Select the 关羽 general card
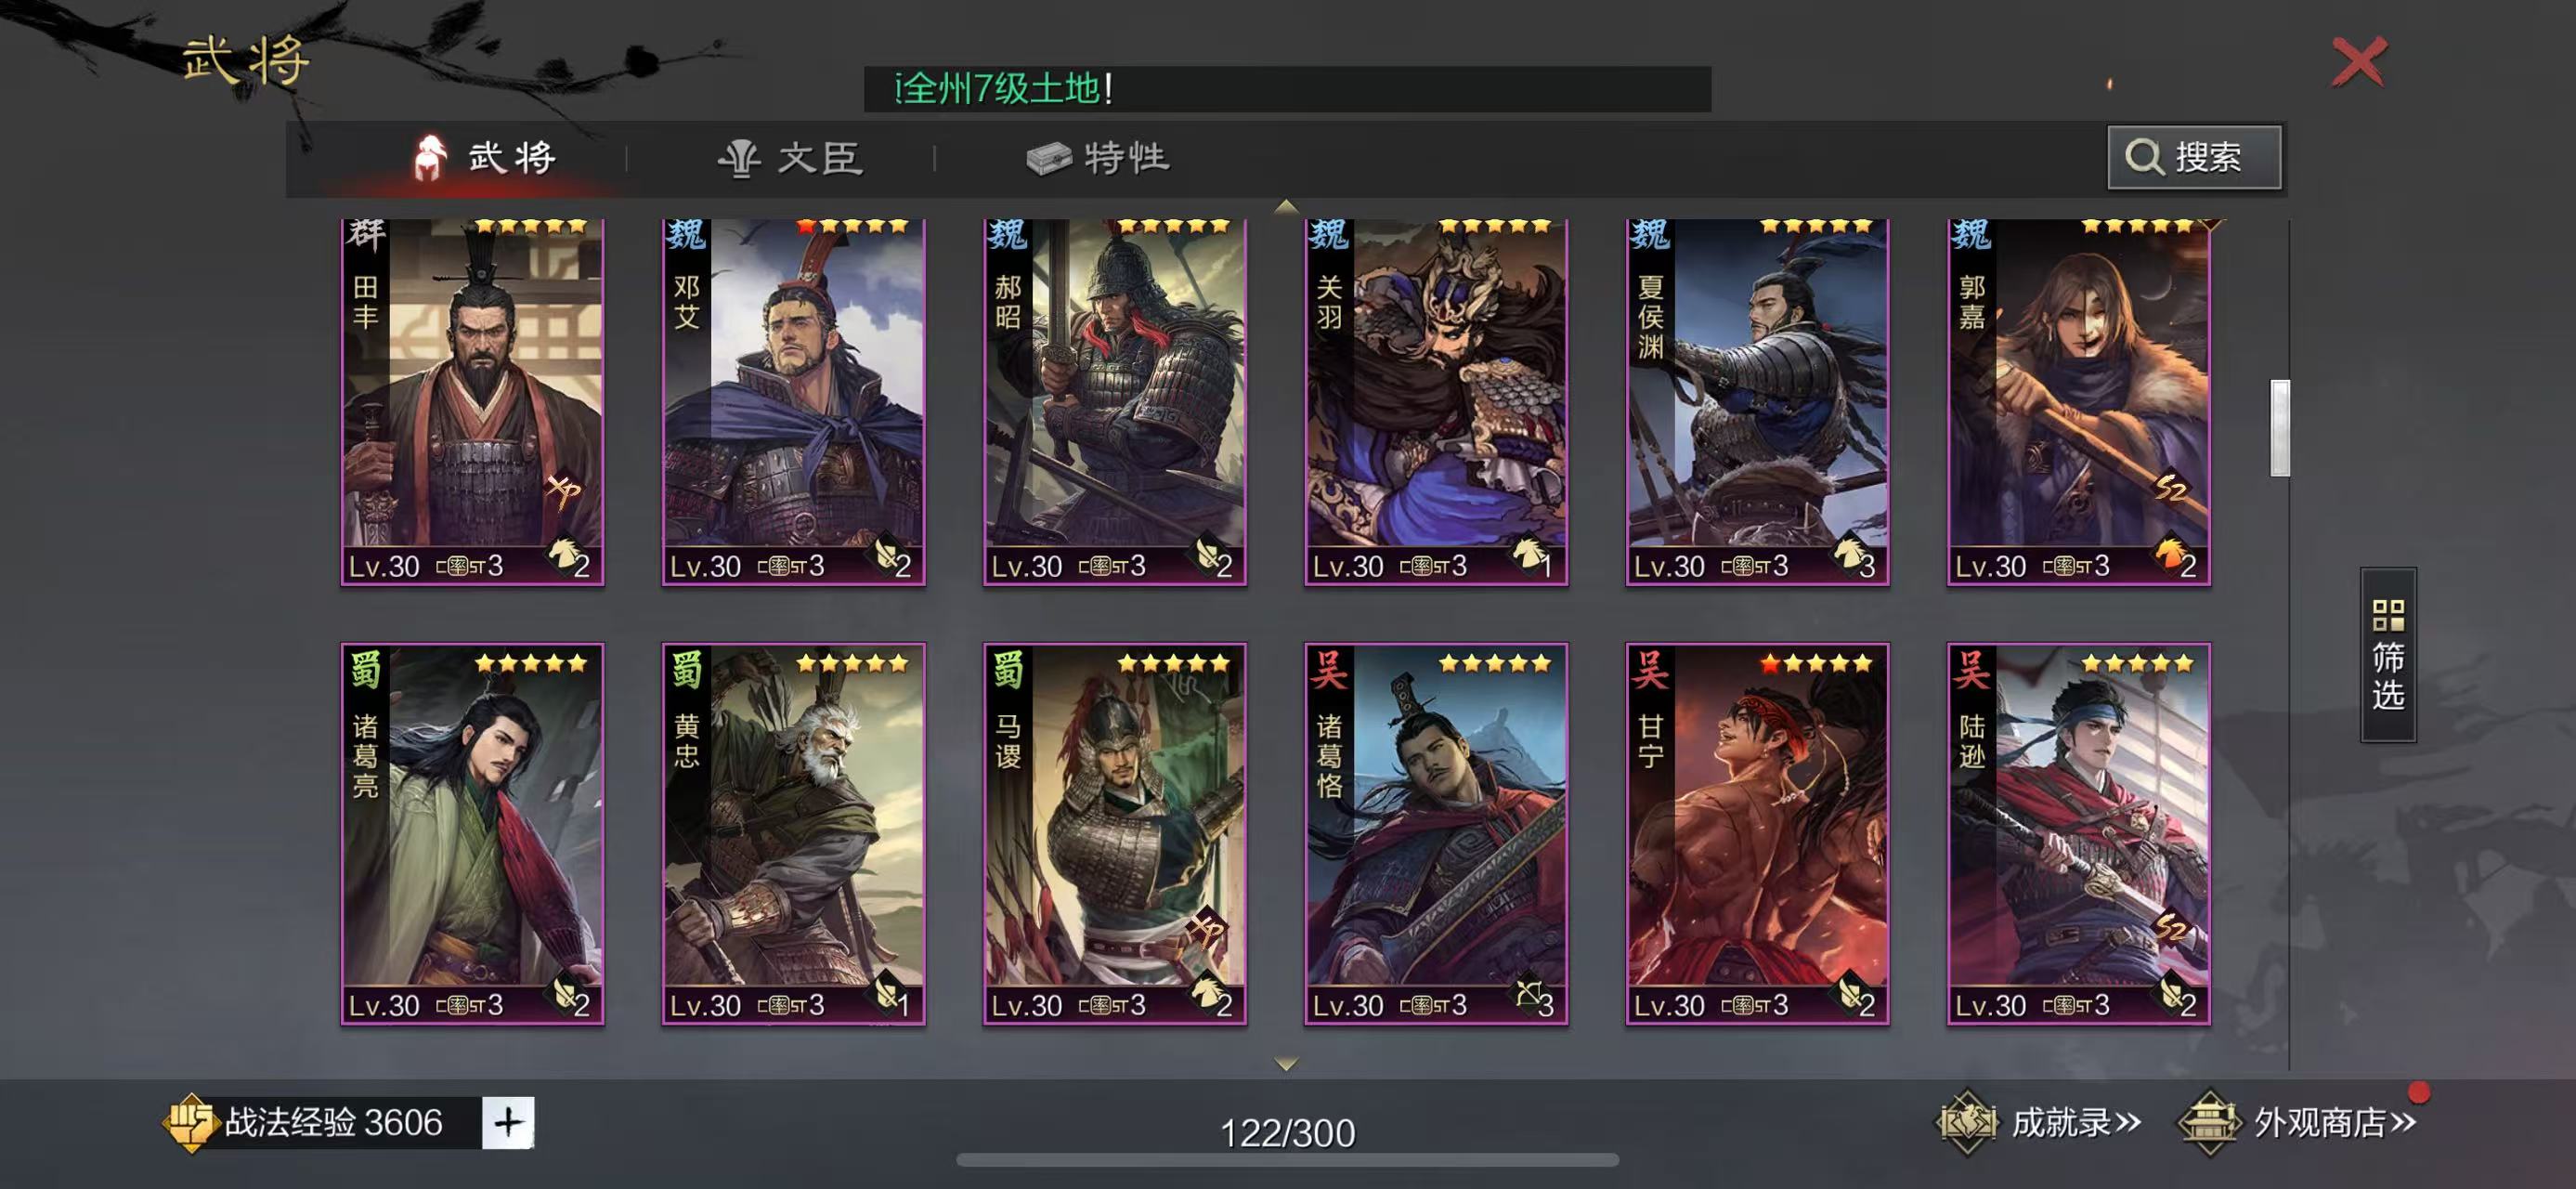This screenshot has width=2576, height=1189. click(1436, 402)
